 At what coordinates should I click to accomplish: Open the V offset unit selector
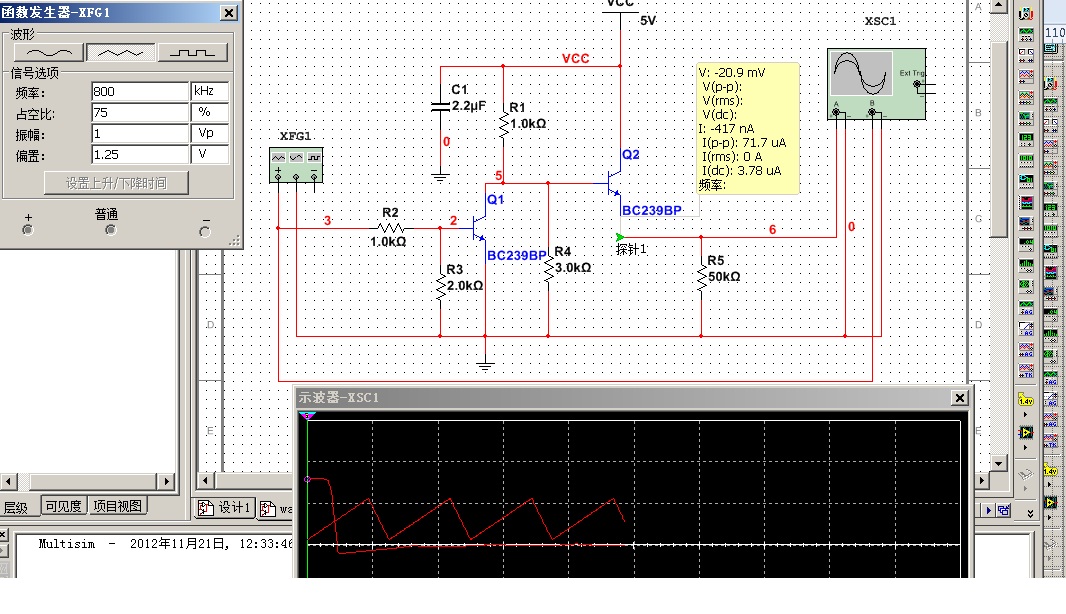point(209,154)
